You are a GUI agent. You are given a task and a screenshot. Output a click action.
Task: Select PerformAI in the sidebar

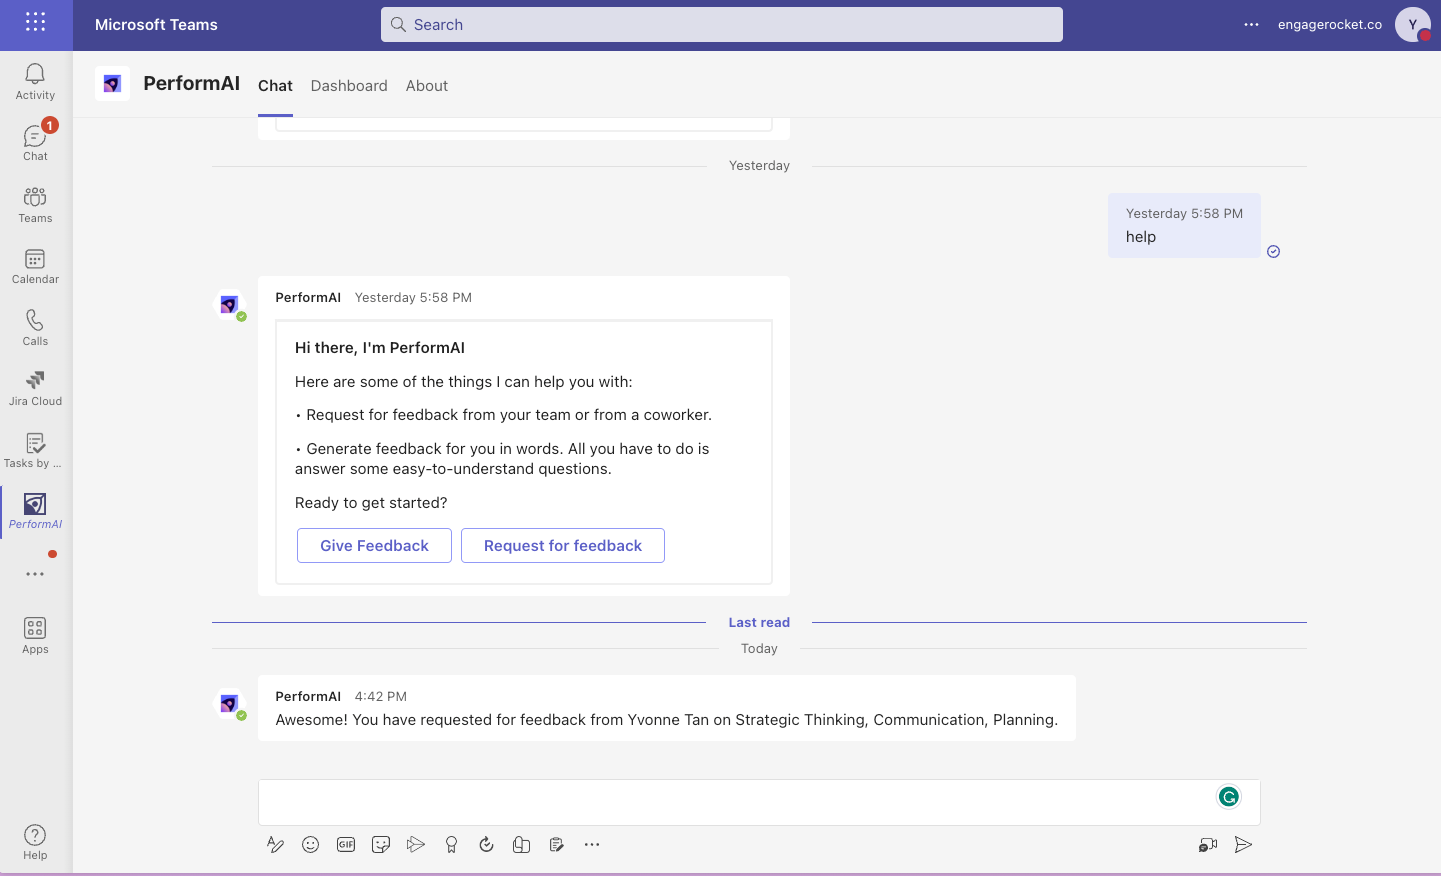click(35, 511)
